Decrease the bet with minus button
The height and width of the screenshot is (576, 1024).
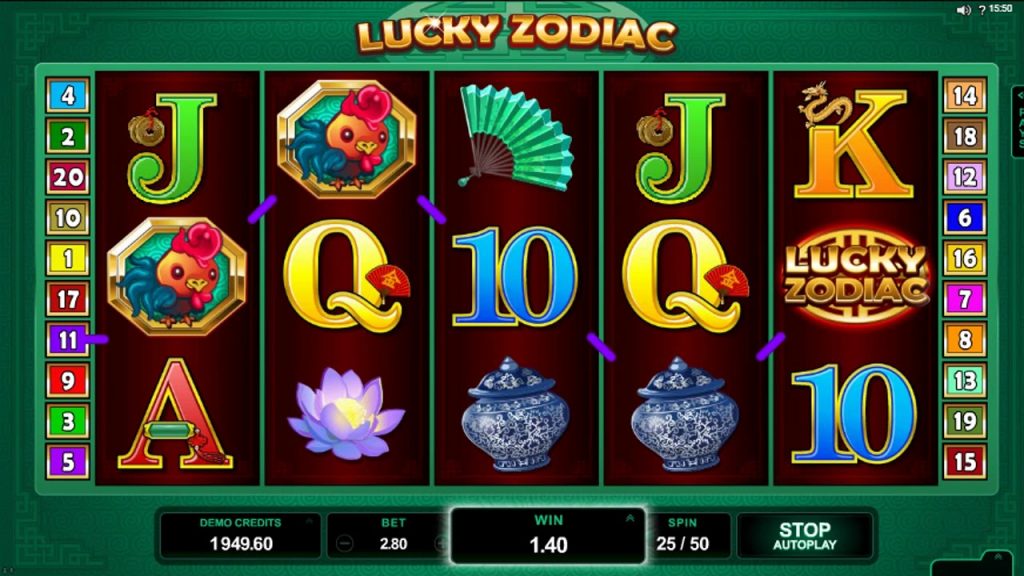click(x=344, y=544)
